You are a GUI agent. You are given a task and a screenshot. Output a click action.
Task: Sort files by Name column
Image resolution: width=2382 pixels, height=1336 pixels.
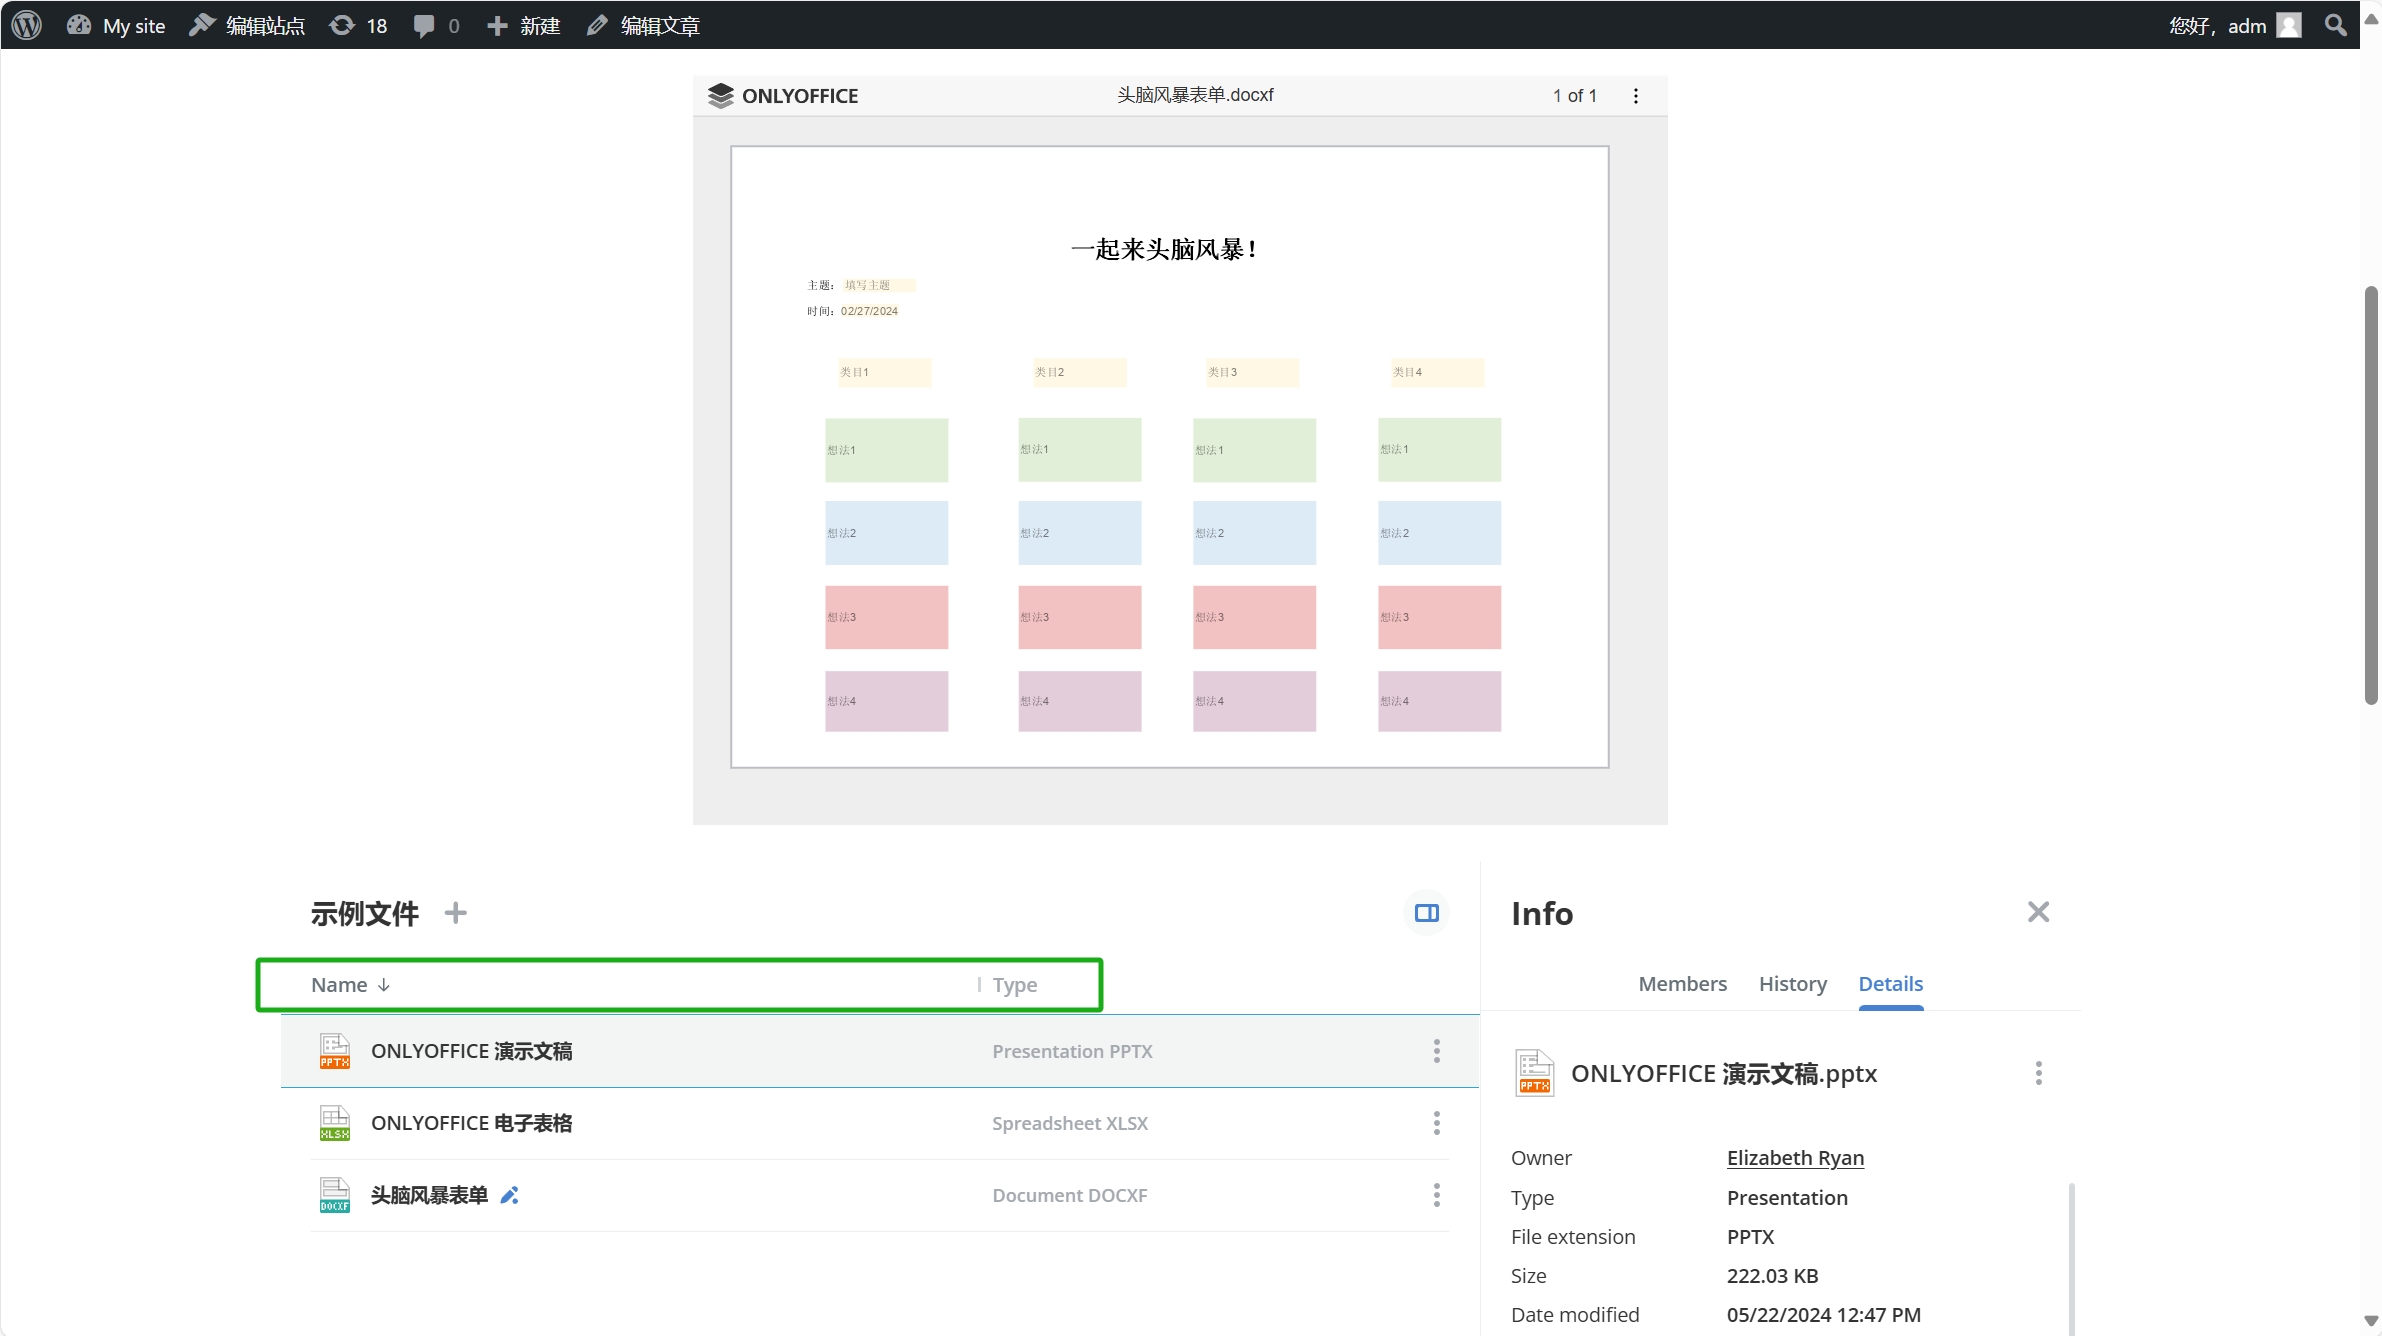point(350,985)
